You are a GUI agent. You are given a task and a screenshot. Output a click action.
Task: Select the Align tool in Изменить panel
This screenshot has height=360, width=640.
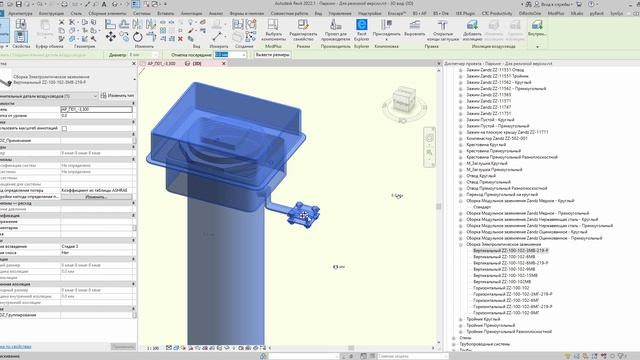coord(110,24)
